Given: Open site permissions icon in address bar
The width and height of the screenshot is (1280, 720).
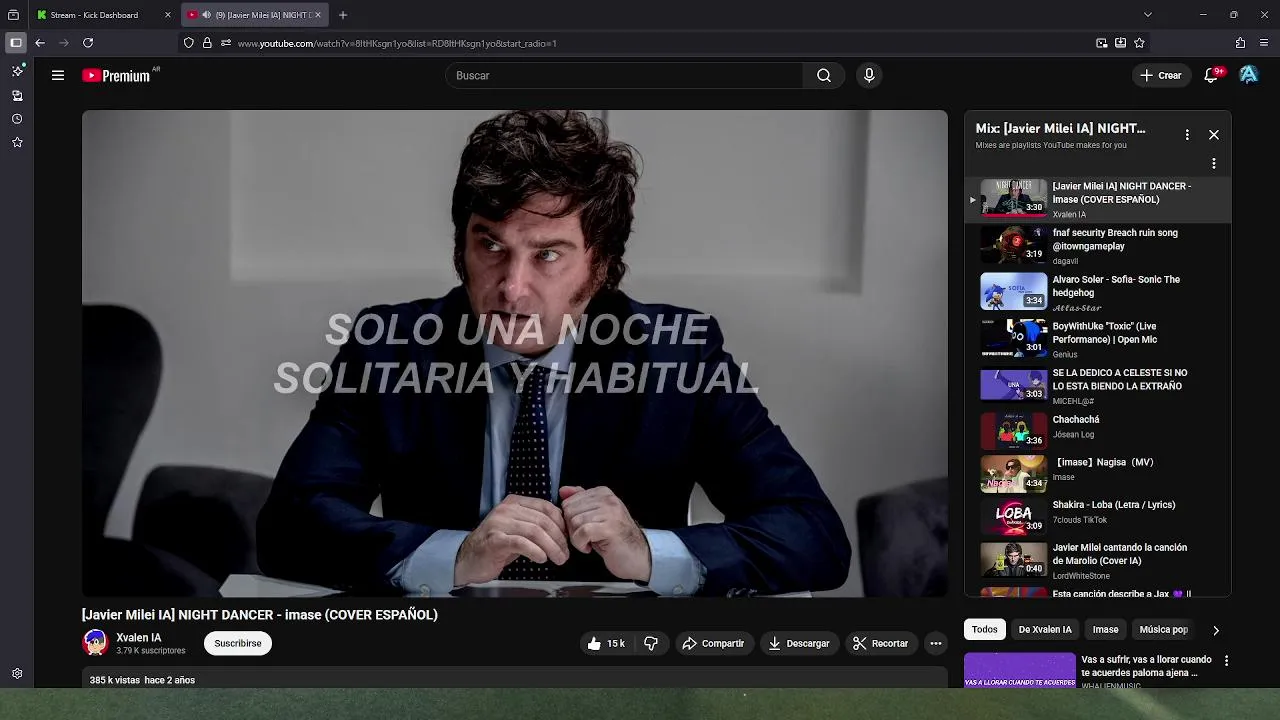Looking at the screenshot, I should point(226,43).
